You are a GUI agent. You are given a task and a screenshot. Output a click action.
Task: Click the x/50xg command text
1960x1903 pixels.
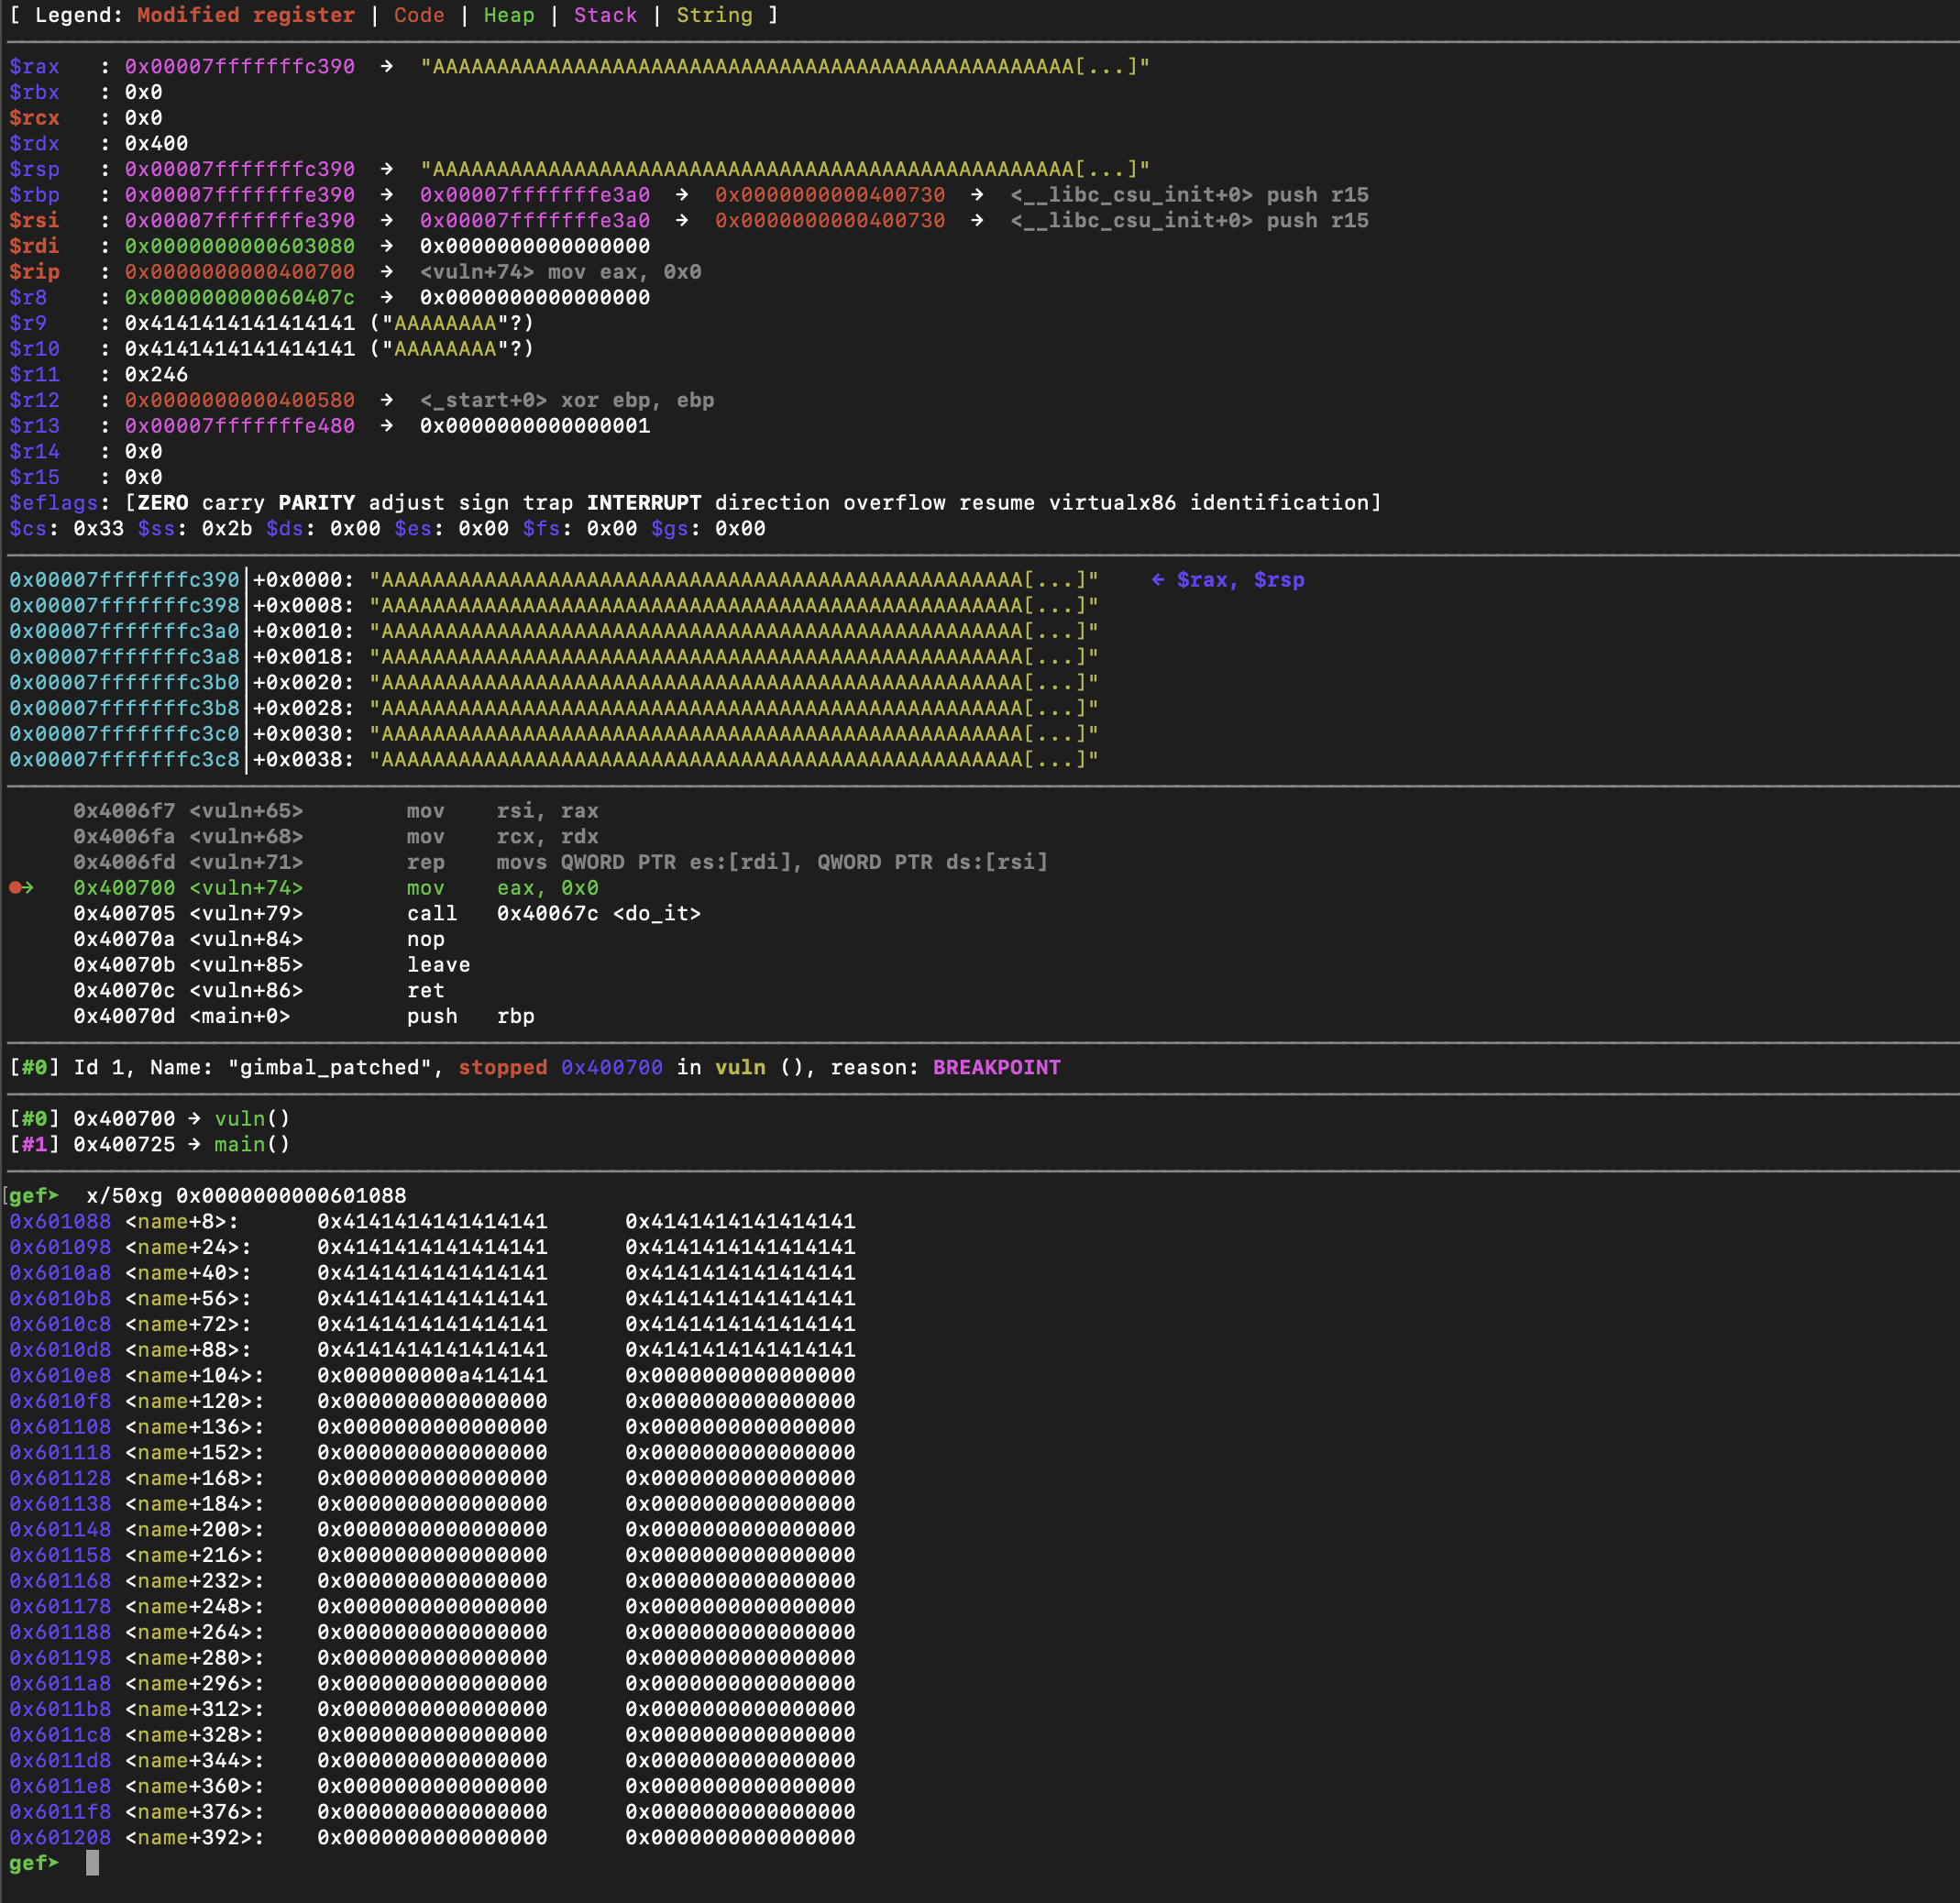coord(246,1195)
